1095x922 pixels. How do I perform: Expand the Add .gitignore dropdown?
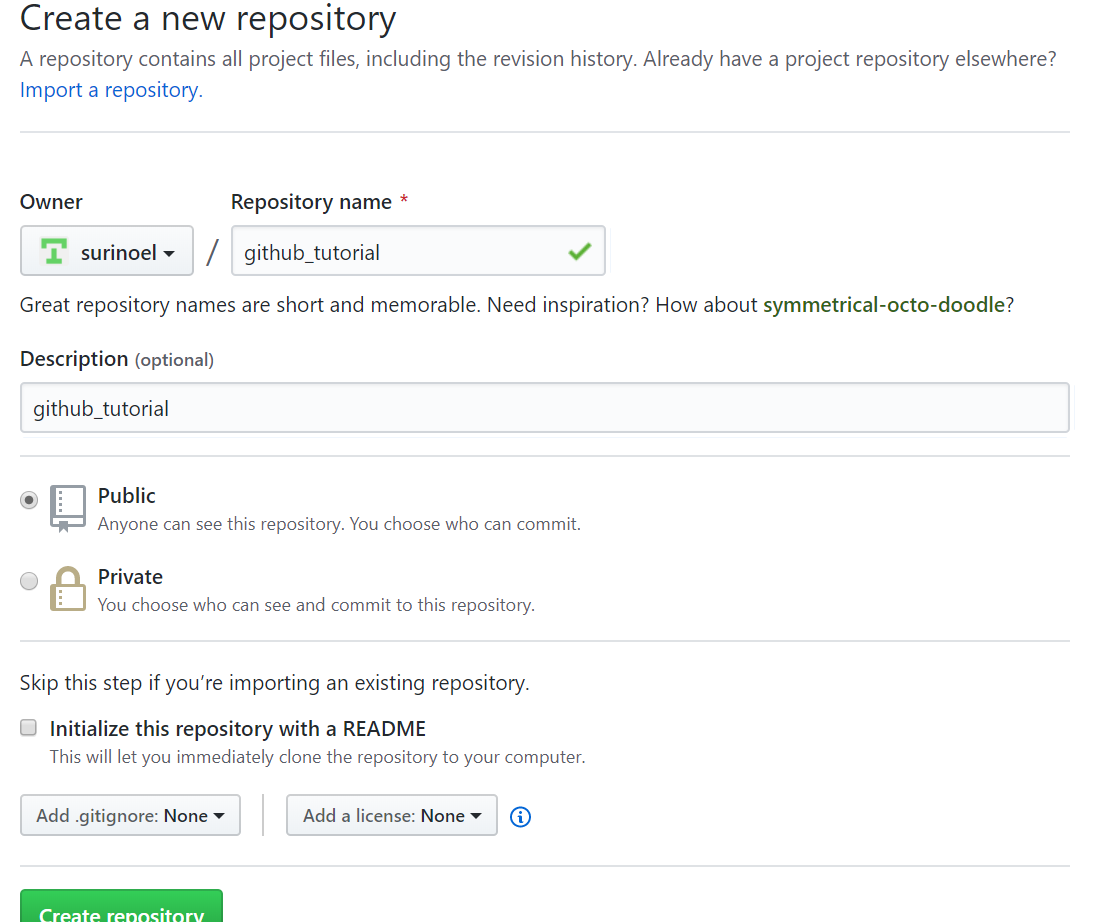[x=131, y=815]
